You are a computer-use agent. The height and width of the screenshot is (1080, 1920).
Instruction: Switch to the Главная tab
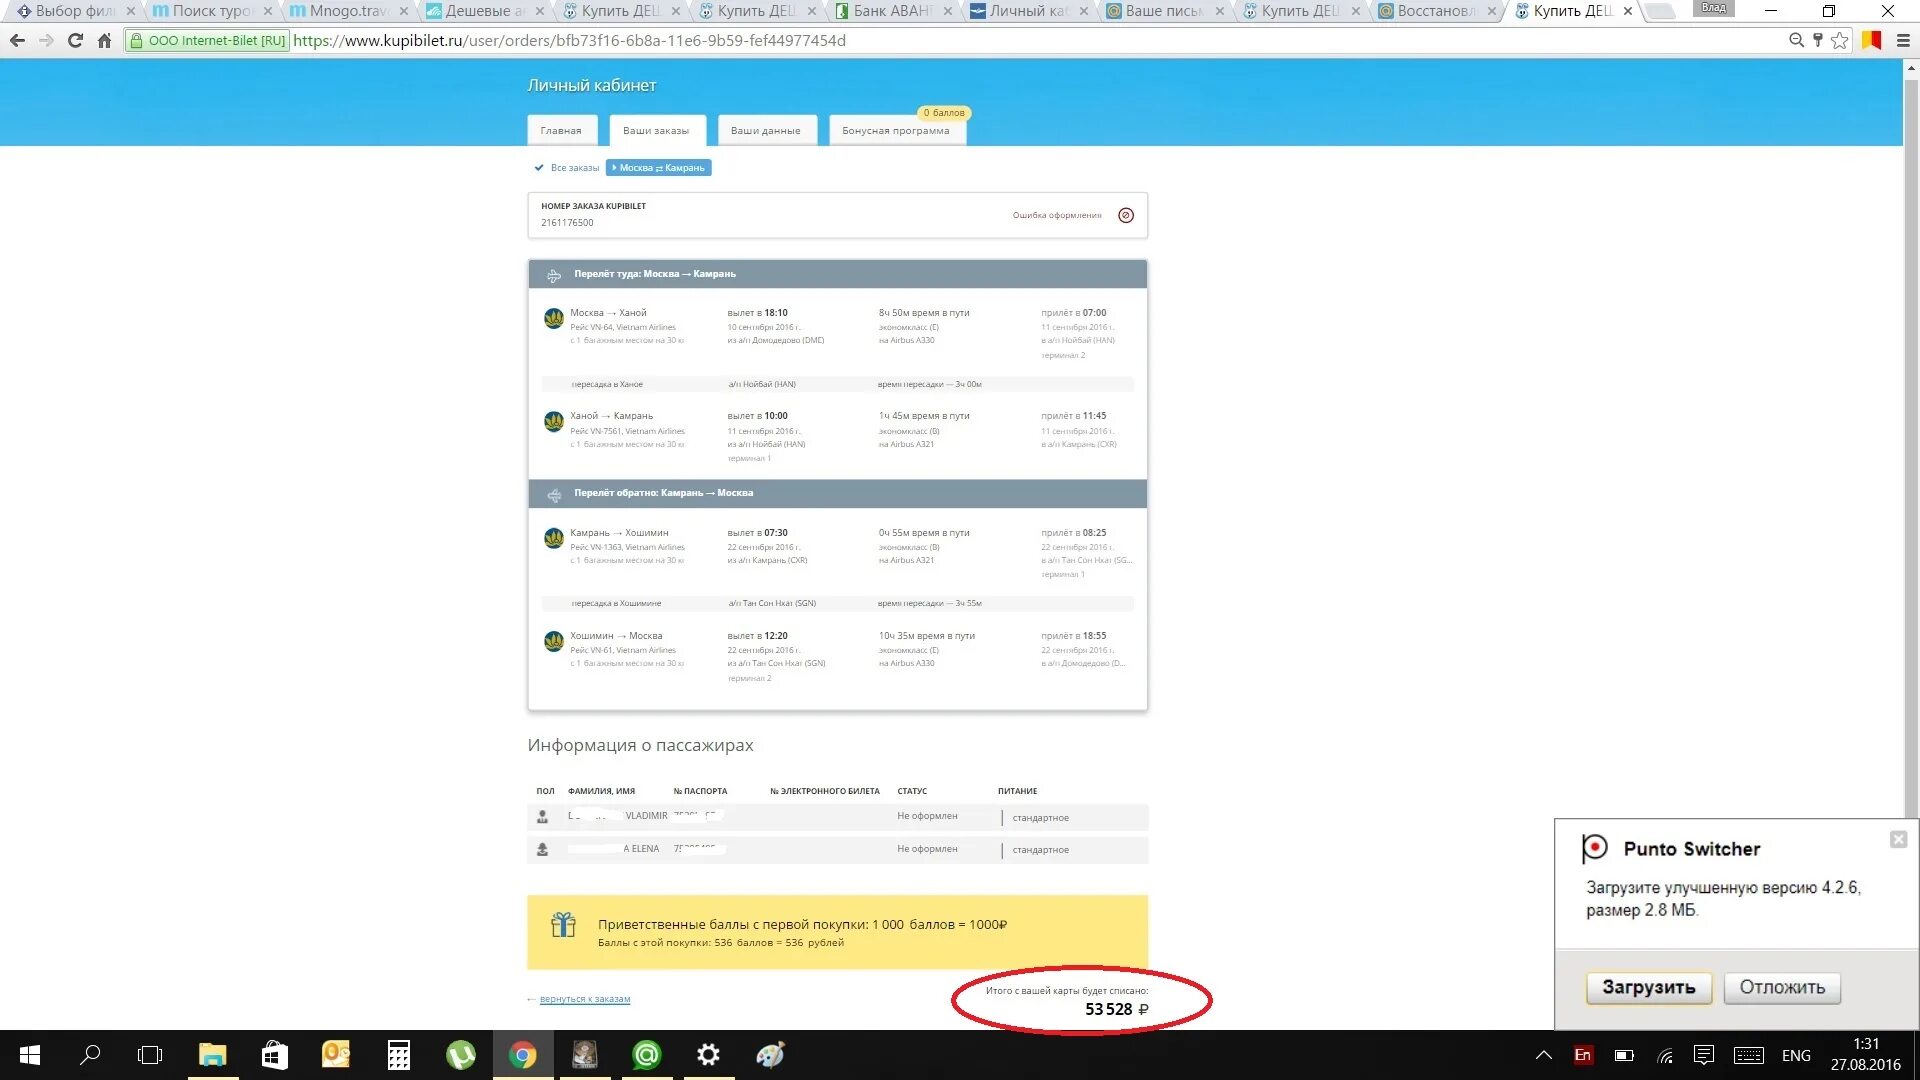[561, 131]
